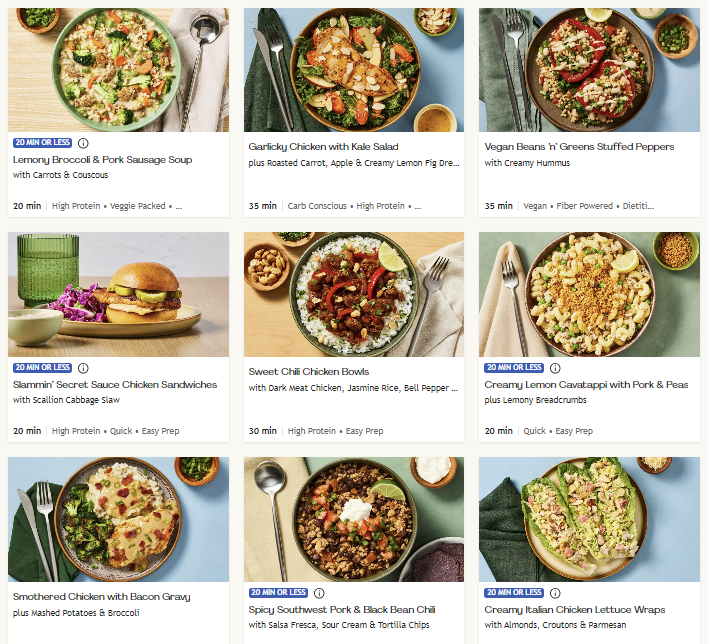Open info icon on Slammin' Secret Sauce Sandwiches
This screenshot has width=708, height=644.
tap(83, 368)
